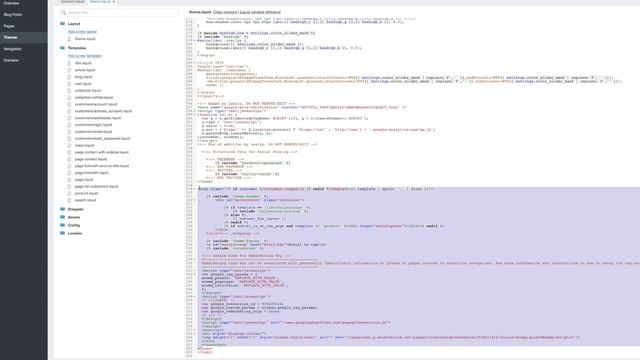Open the Older versions link
640x360 pixels.
tap(225, 12)
